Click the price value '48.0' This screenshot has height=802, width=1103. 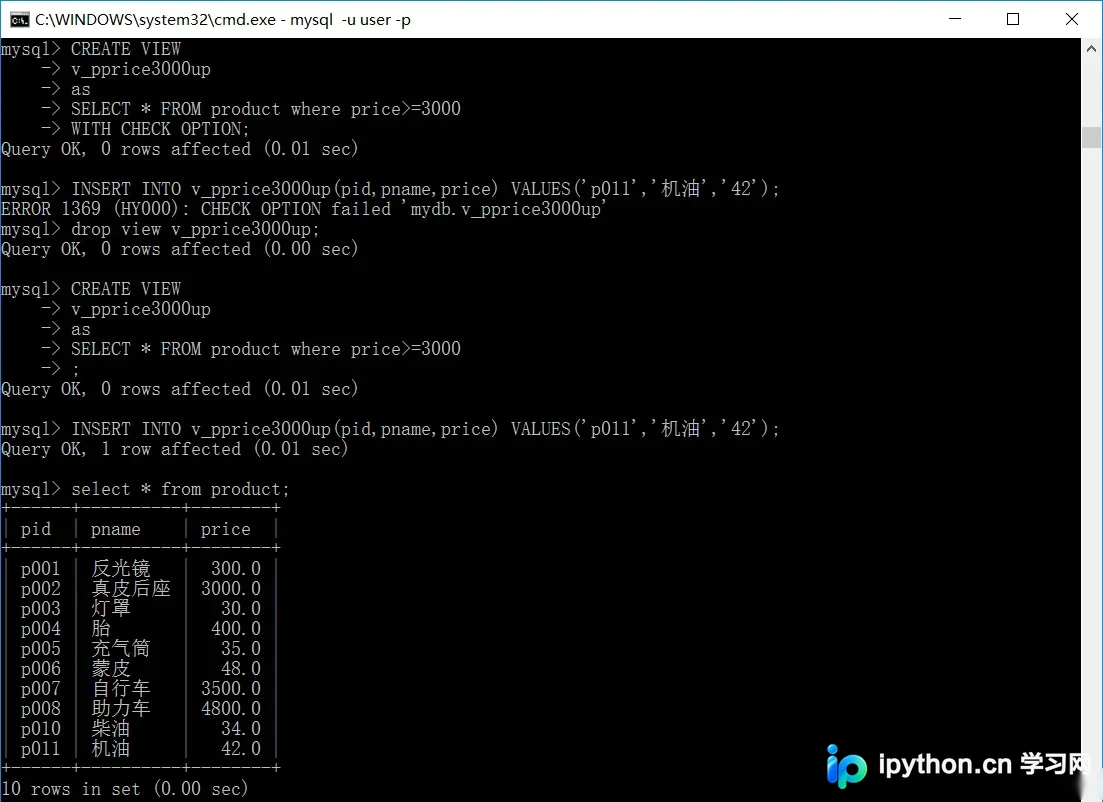coord(241,668)
